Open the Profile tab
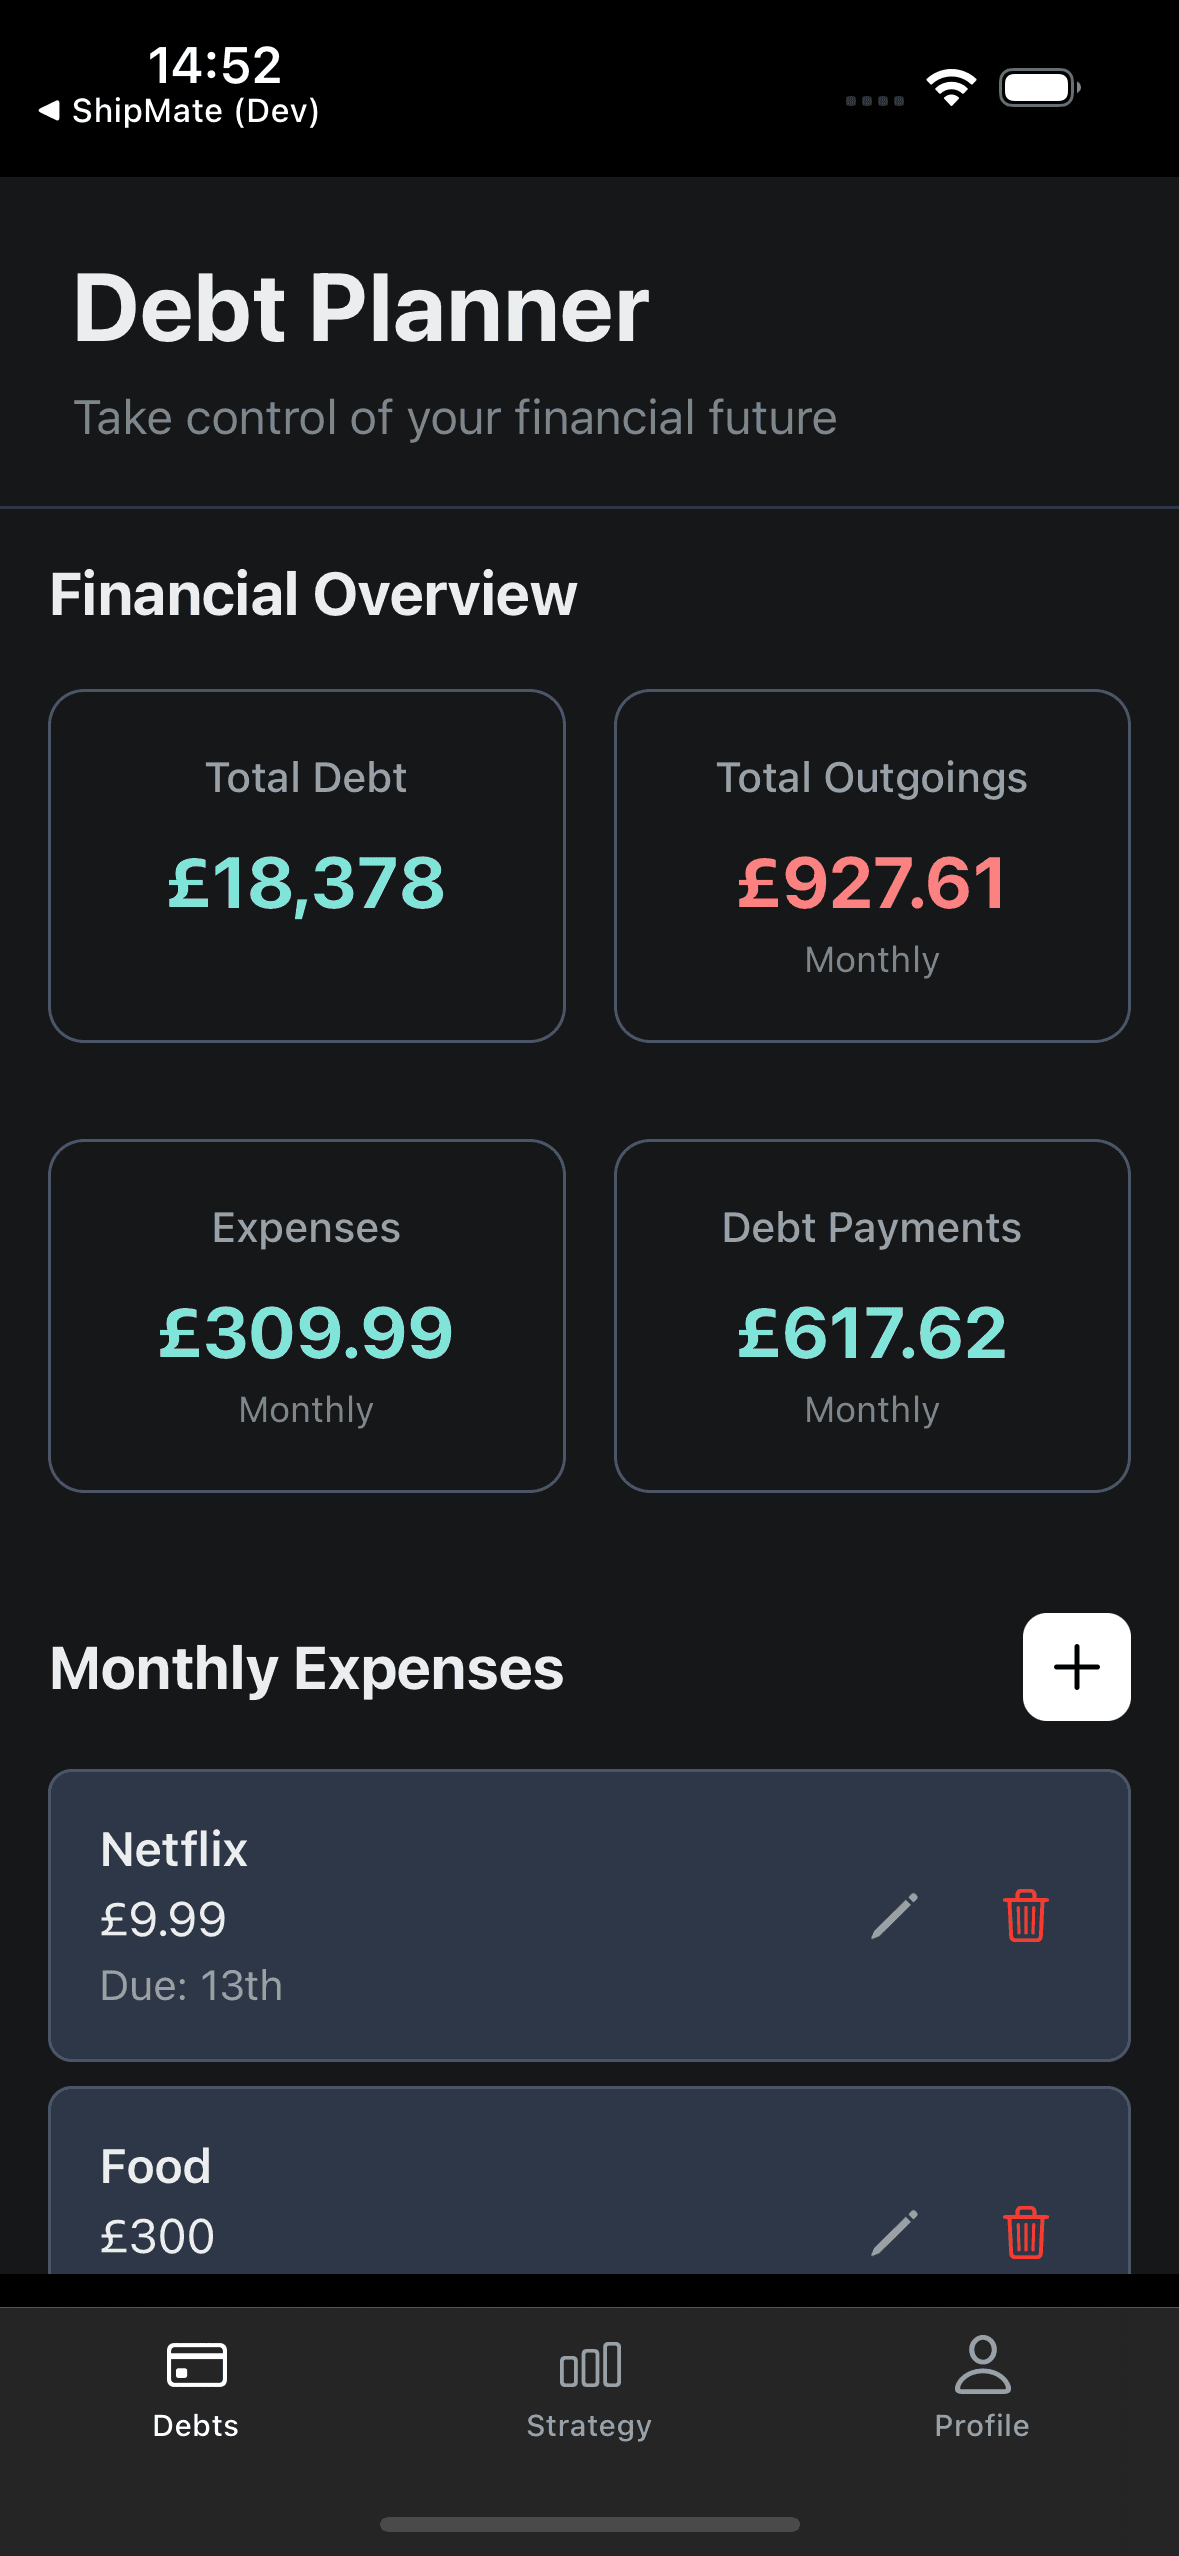Viewport: 1179px width, 2556px height. click(982, 2425)
